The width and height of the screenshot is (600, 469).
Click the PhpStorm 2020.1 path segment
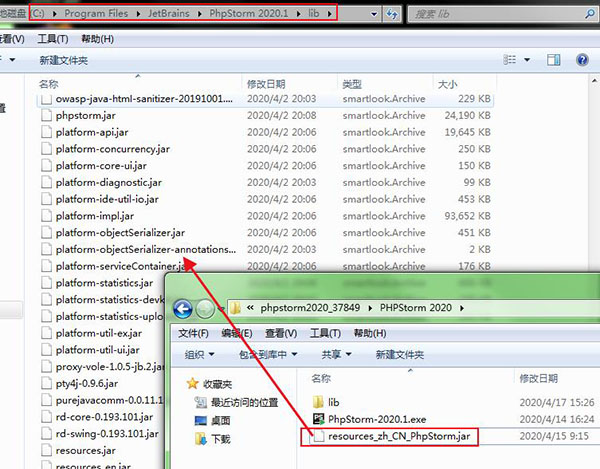(x=249, y=14)
